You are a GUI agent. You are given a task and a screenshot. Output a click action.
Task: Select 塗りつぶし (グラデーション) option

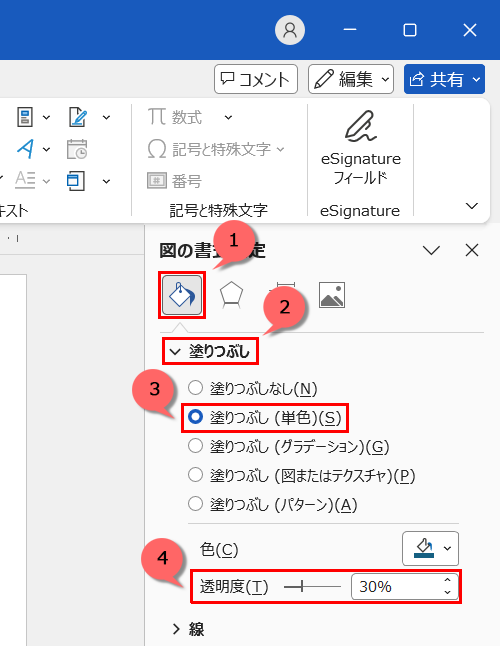[x=288, y=446]
